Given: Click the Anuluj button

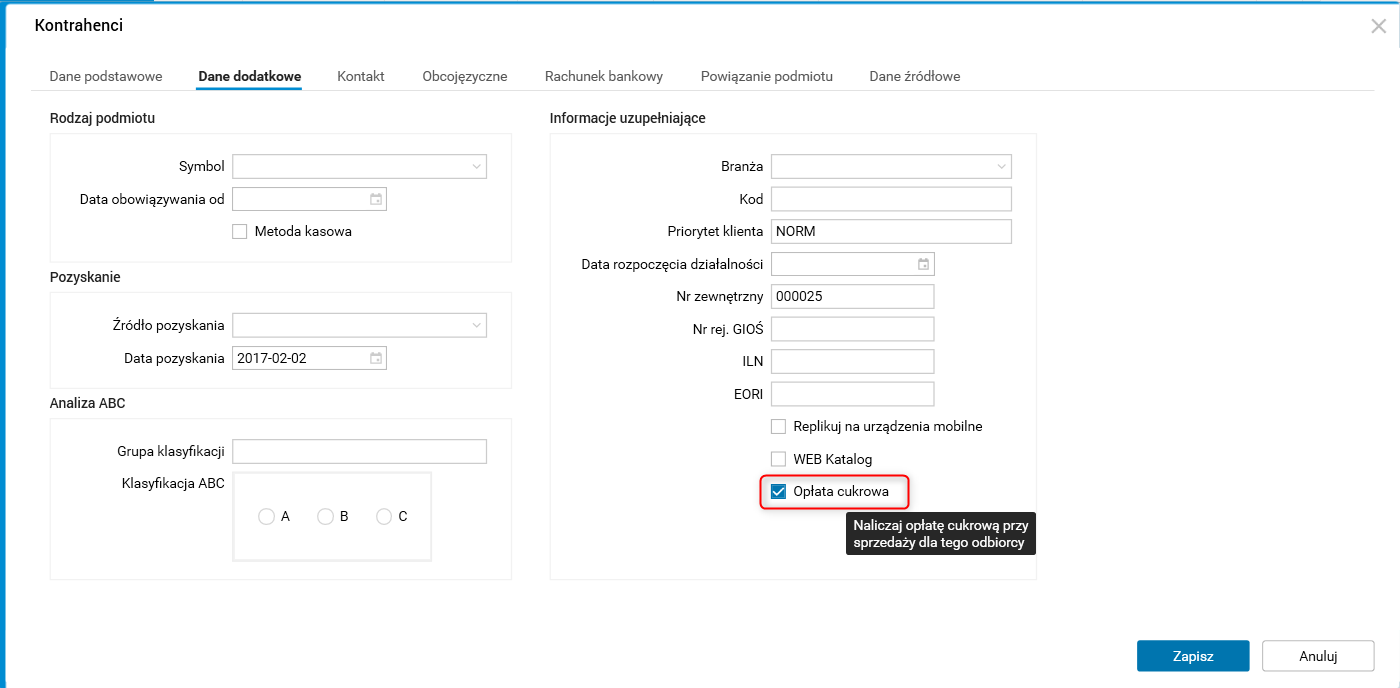Looking at the screenshot, I should coord(1318,656).
